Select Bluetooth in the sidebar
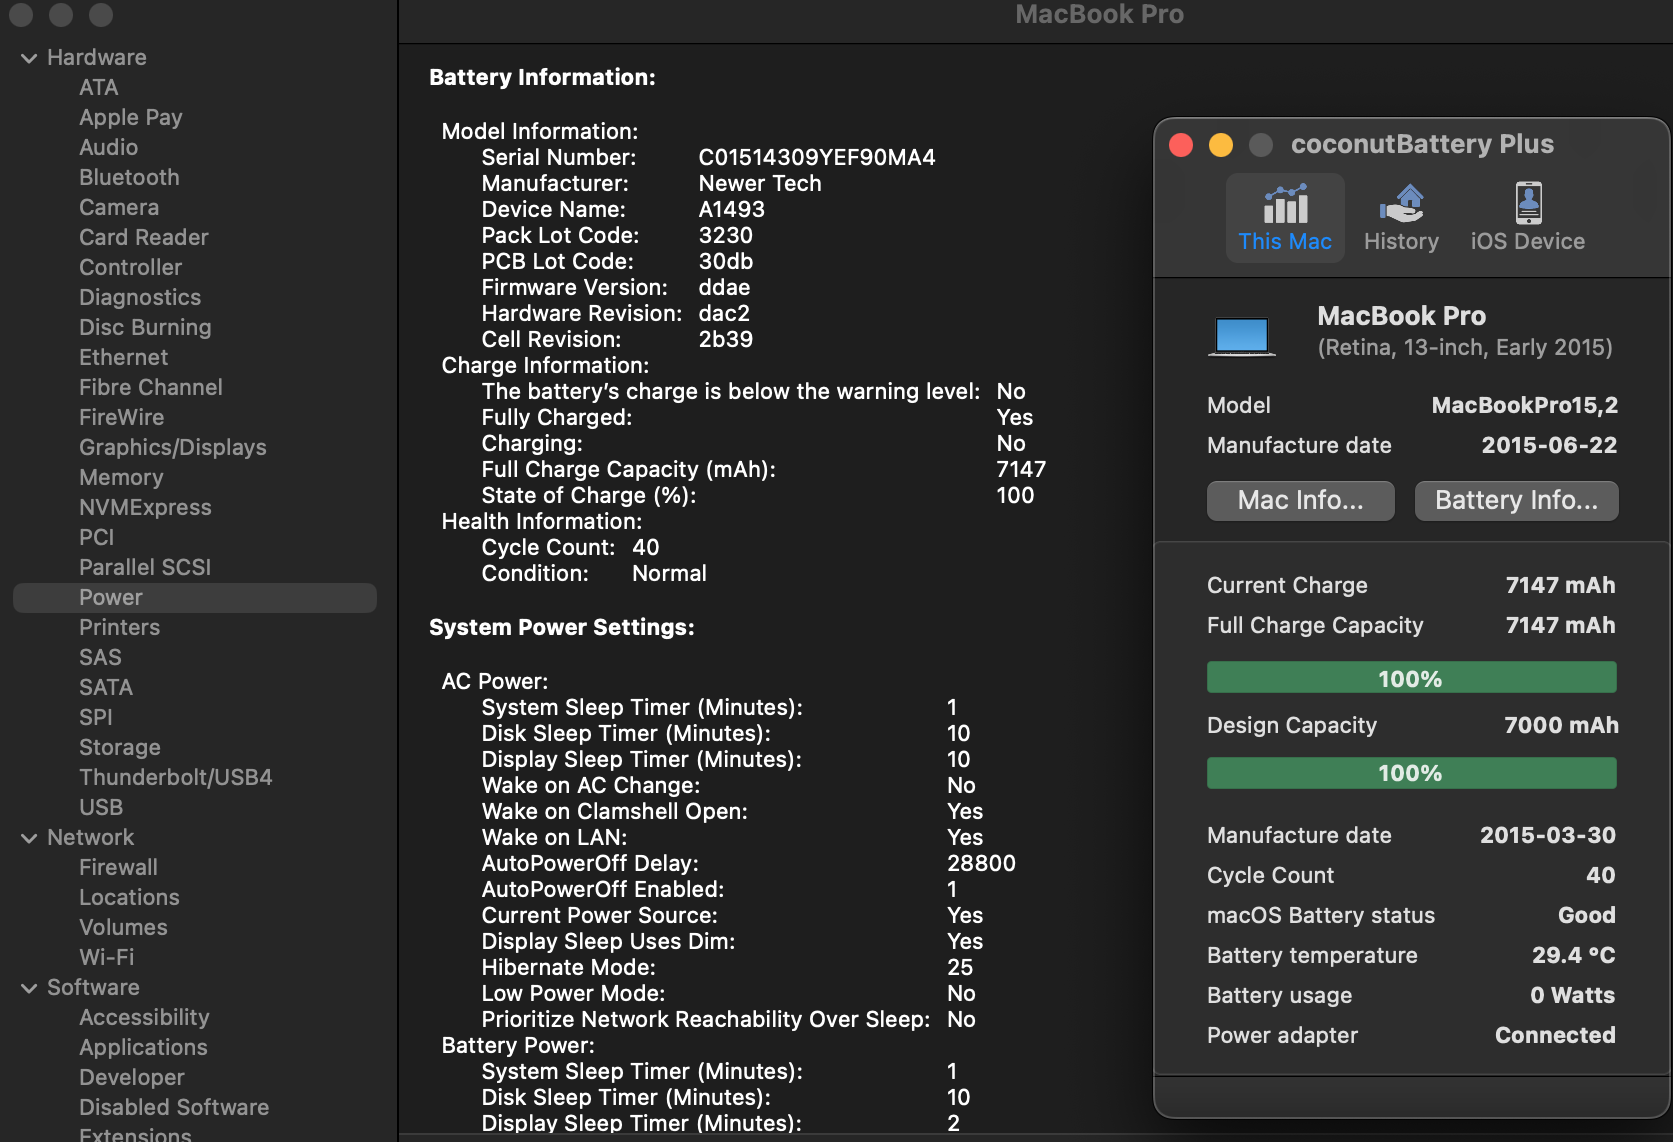Viewport: 1673px width, 1142px height. [x=130, y=178]
